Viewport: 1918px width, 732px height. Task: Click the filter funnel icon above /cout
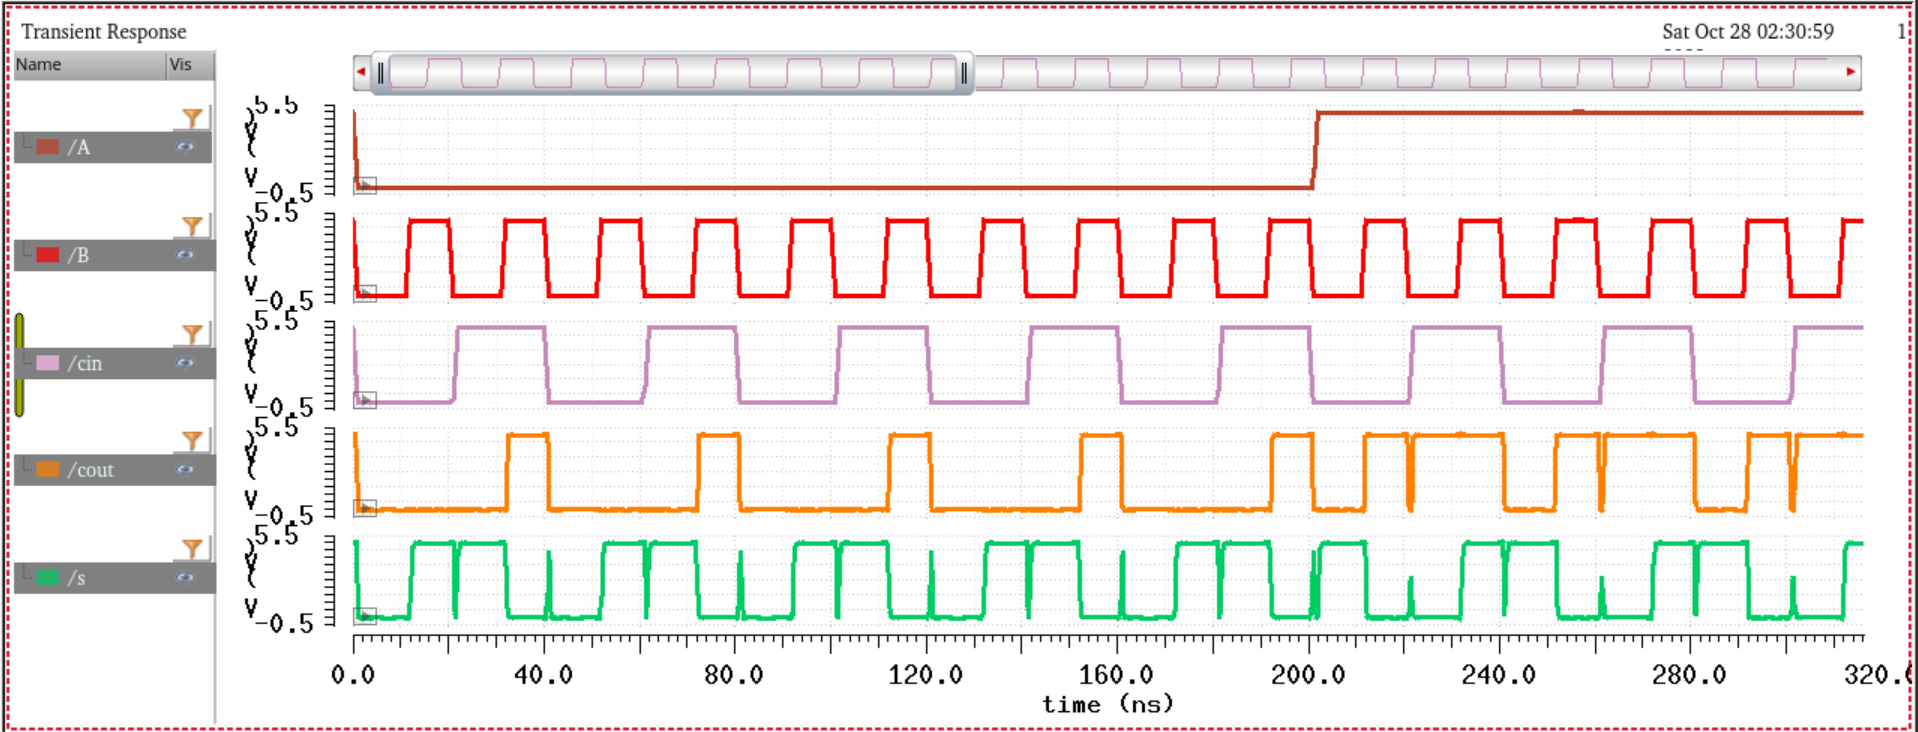(192, 441)
